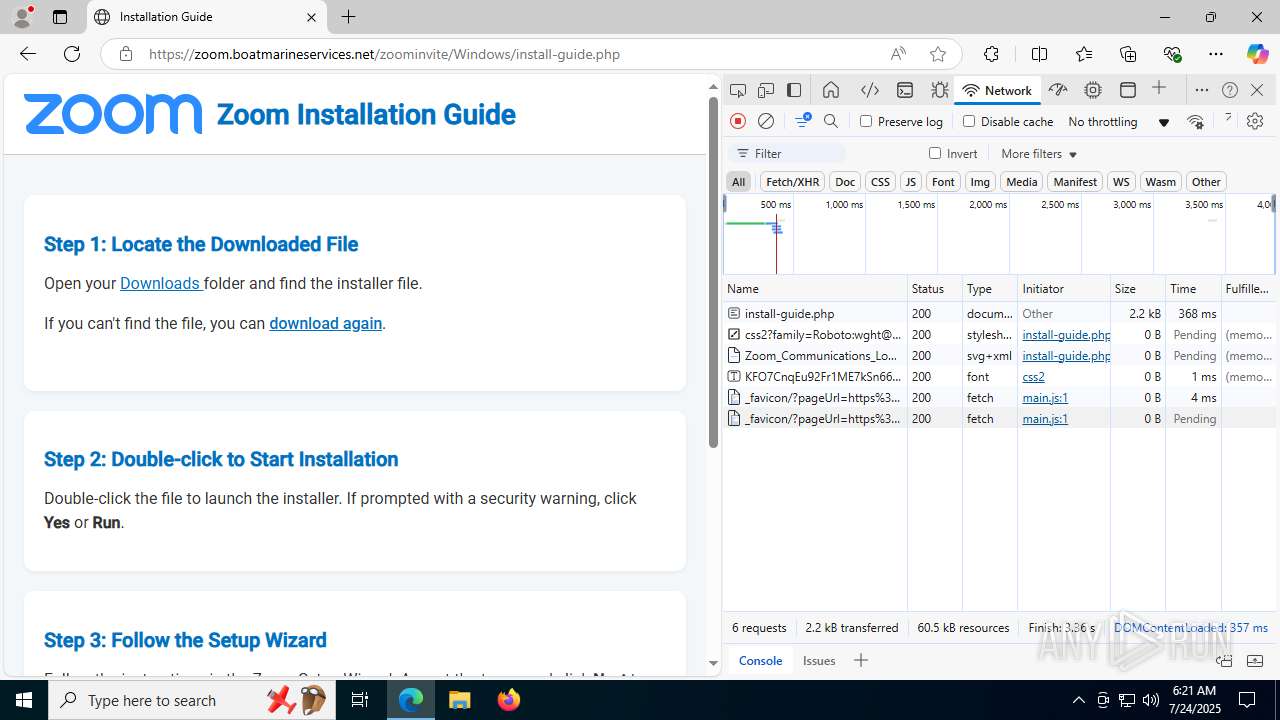Viewport: 1280px width, 720px height.
Task: Open the Performance panel gauge icon
Action: pos(1058,90)
